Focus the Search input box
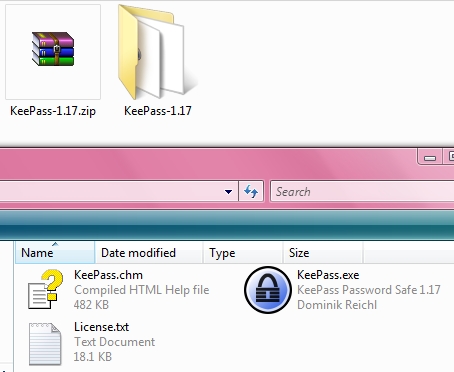The height and width of the screenshot is (372, 454). [x=362, y=192]
